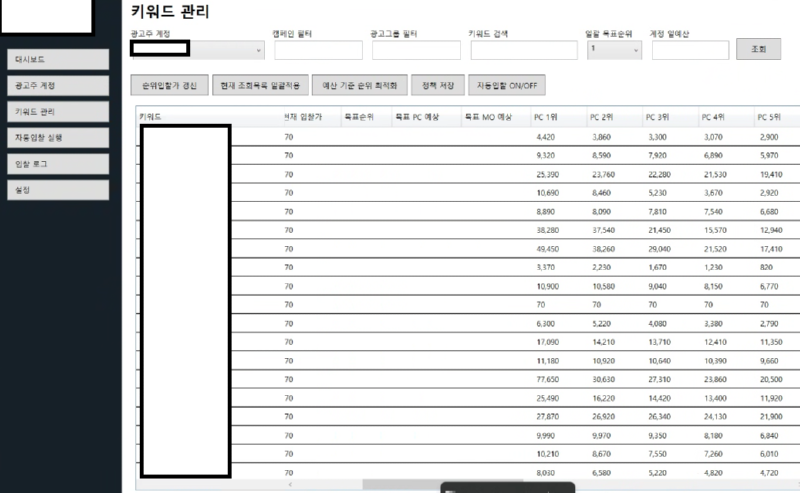Click the PC 3위 column header
The height and width of the screenshot is (493, 800).
pos(670,117)
